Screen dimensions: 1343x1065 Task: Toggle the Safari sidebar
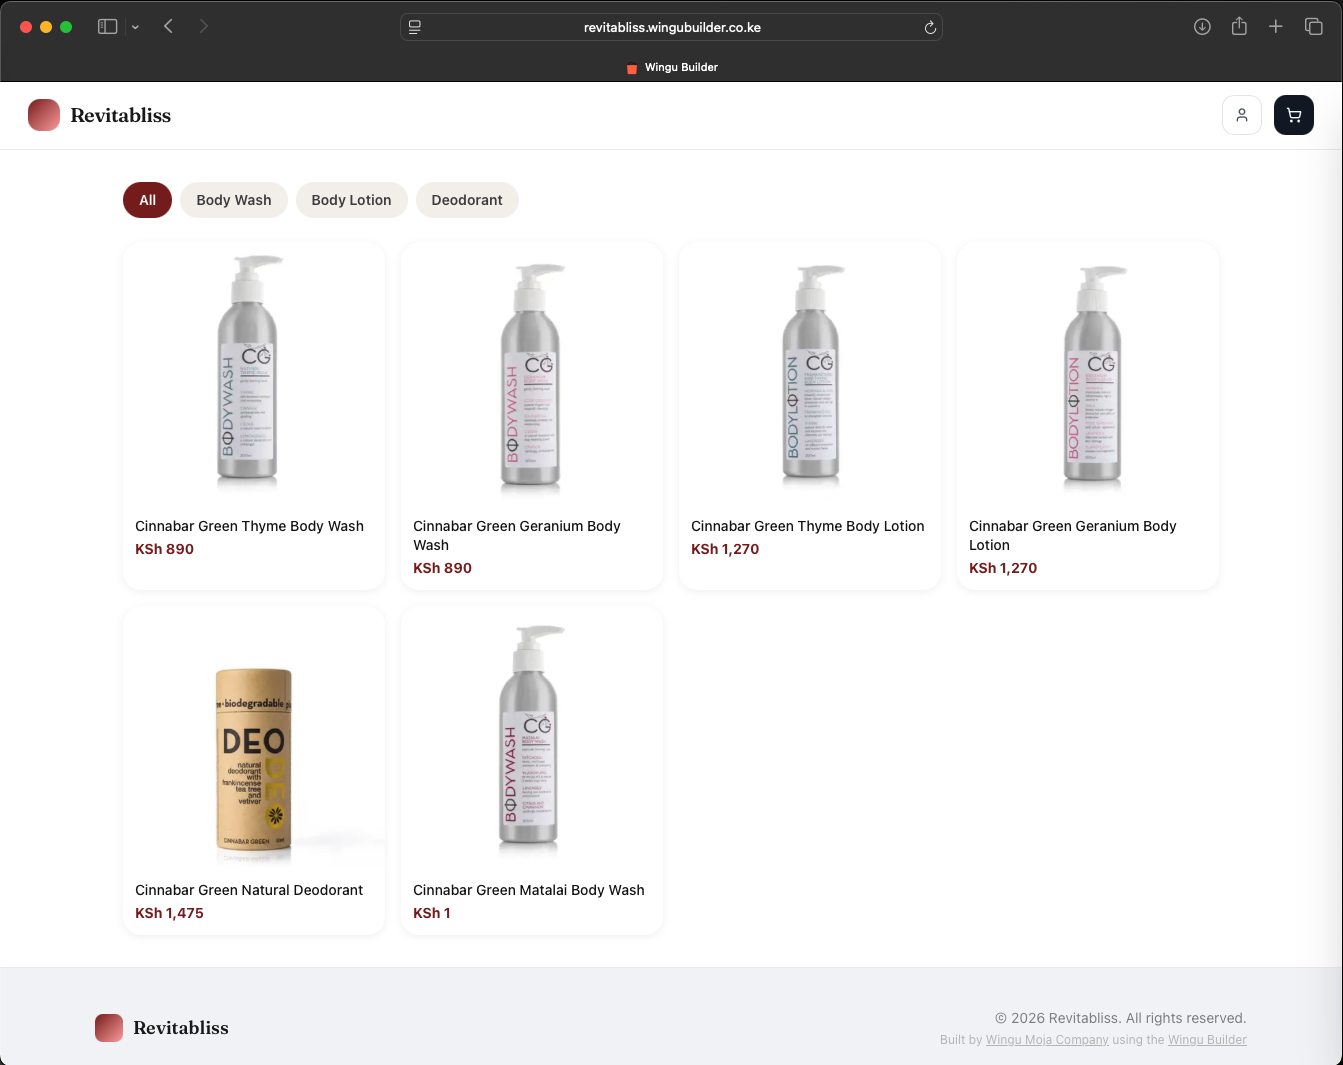pyautogui.click(x=107, y=27)
